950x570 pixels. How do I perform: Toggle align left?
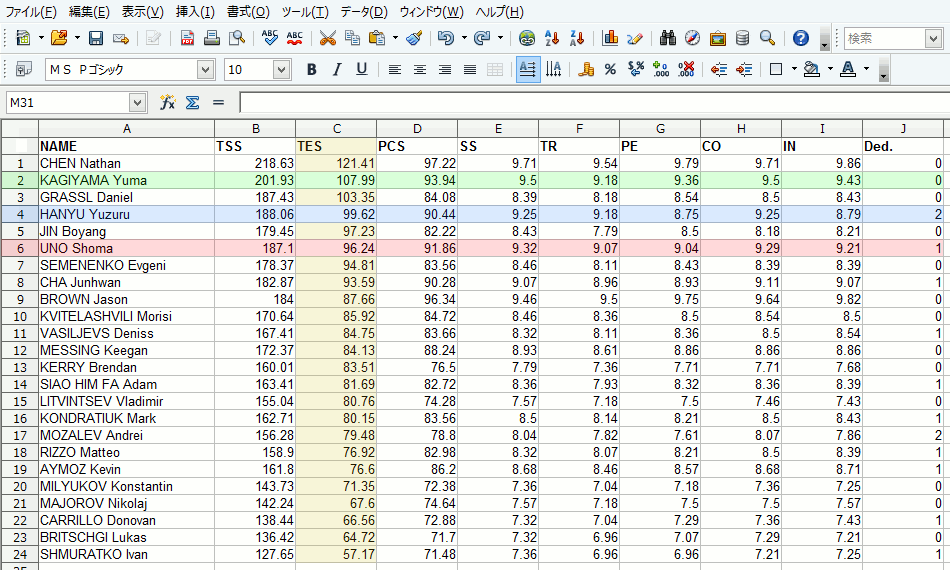(x=394, y=69)
